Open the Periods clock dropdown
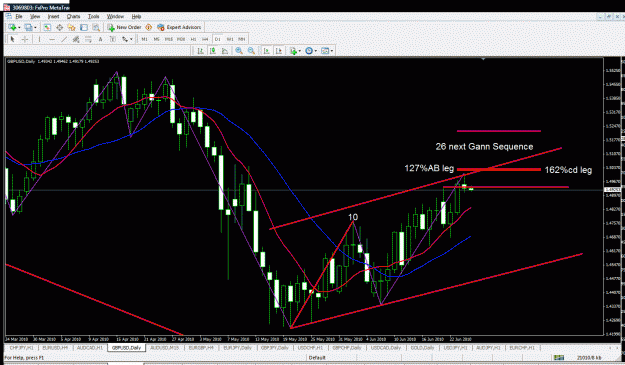The width and height of the screenshot is (625, 365). tap(311, 51)
